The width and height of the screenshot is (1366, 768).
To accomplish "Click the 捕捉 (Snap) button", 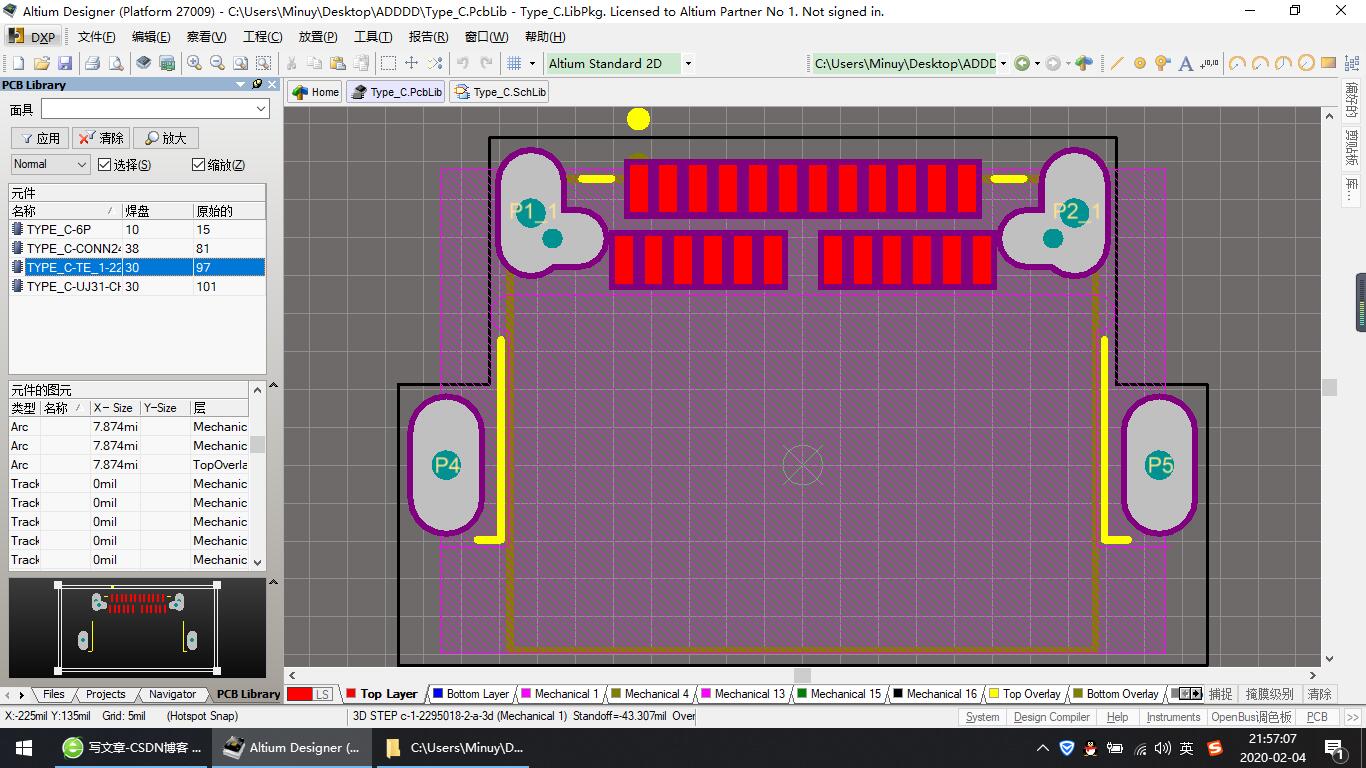I will 1220,694.
